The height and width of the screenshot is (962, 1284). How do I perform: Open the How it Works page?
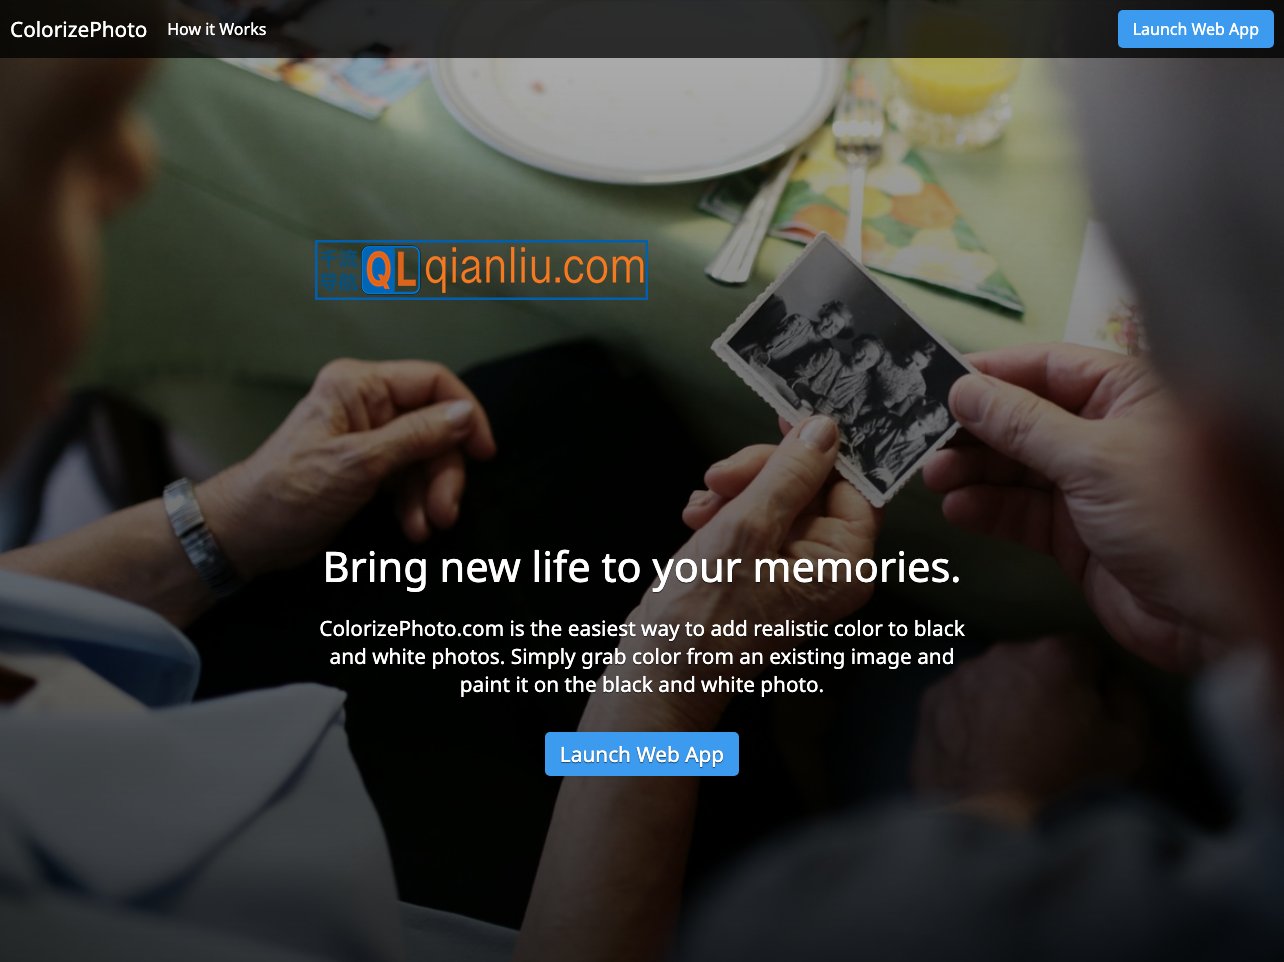coord(217,29)
